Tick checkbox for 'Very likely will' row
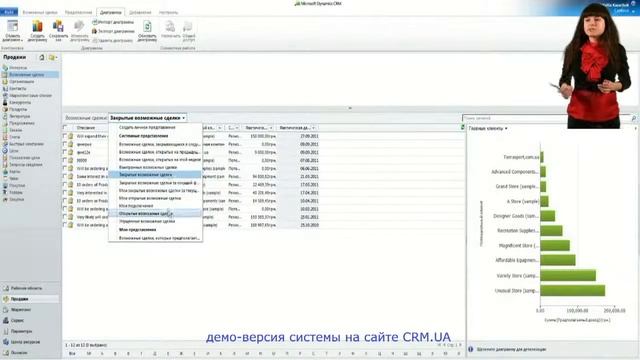The width and height of the screenshot is (640, 360). pyautogui.click(x=65, y=217)
